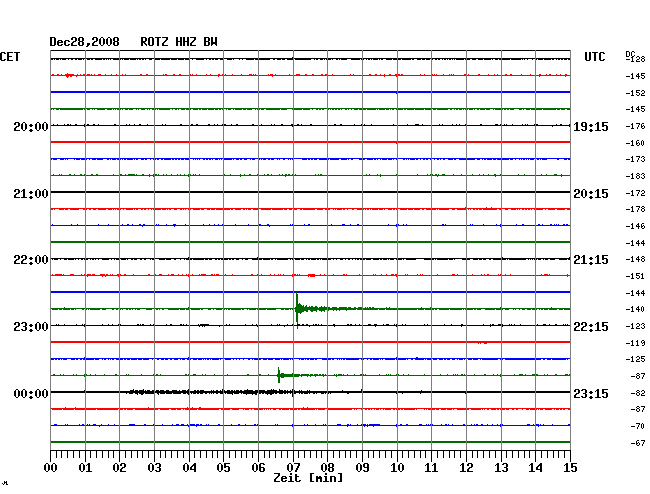Click the DC offset value "-176"

[x=635, y=126]
